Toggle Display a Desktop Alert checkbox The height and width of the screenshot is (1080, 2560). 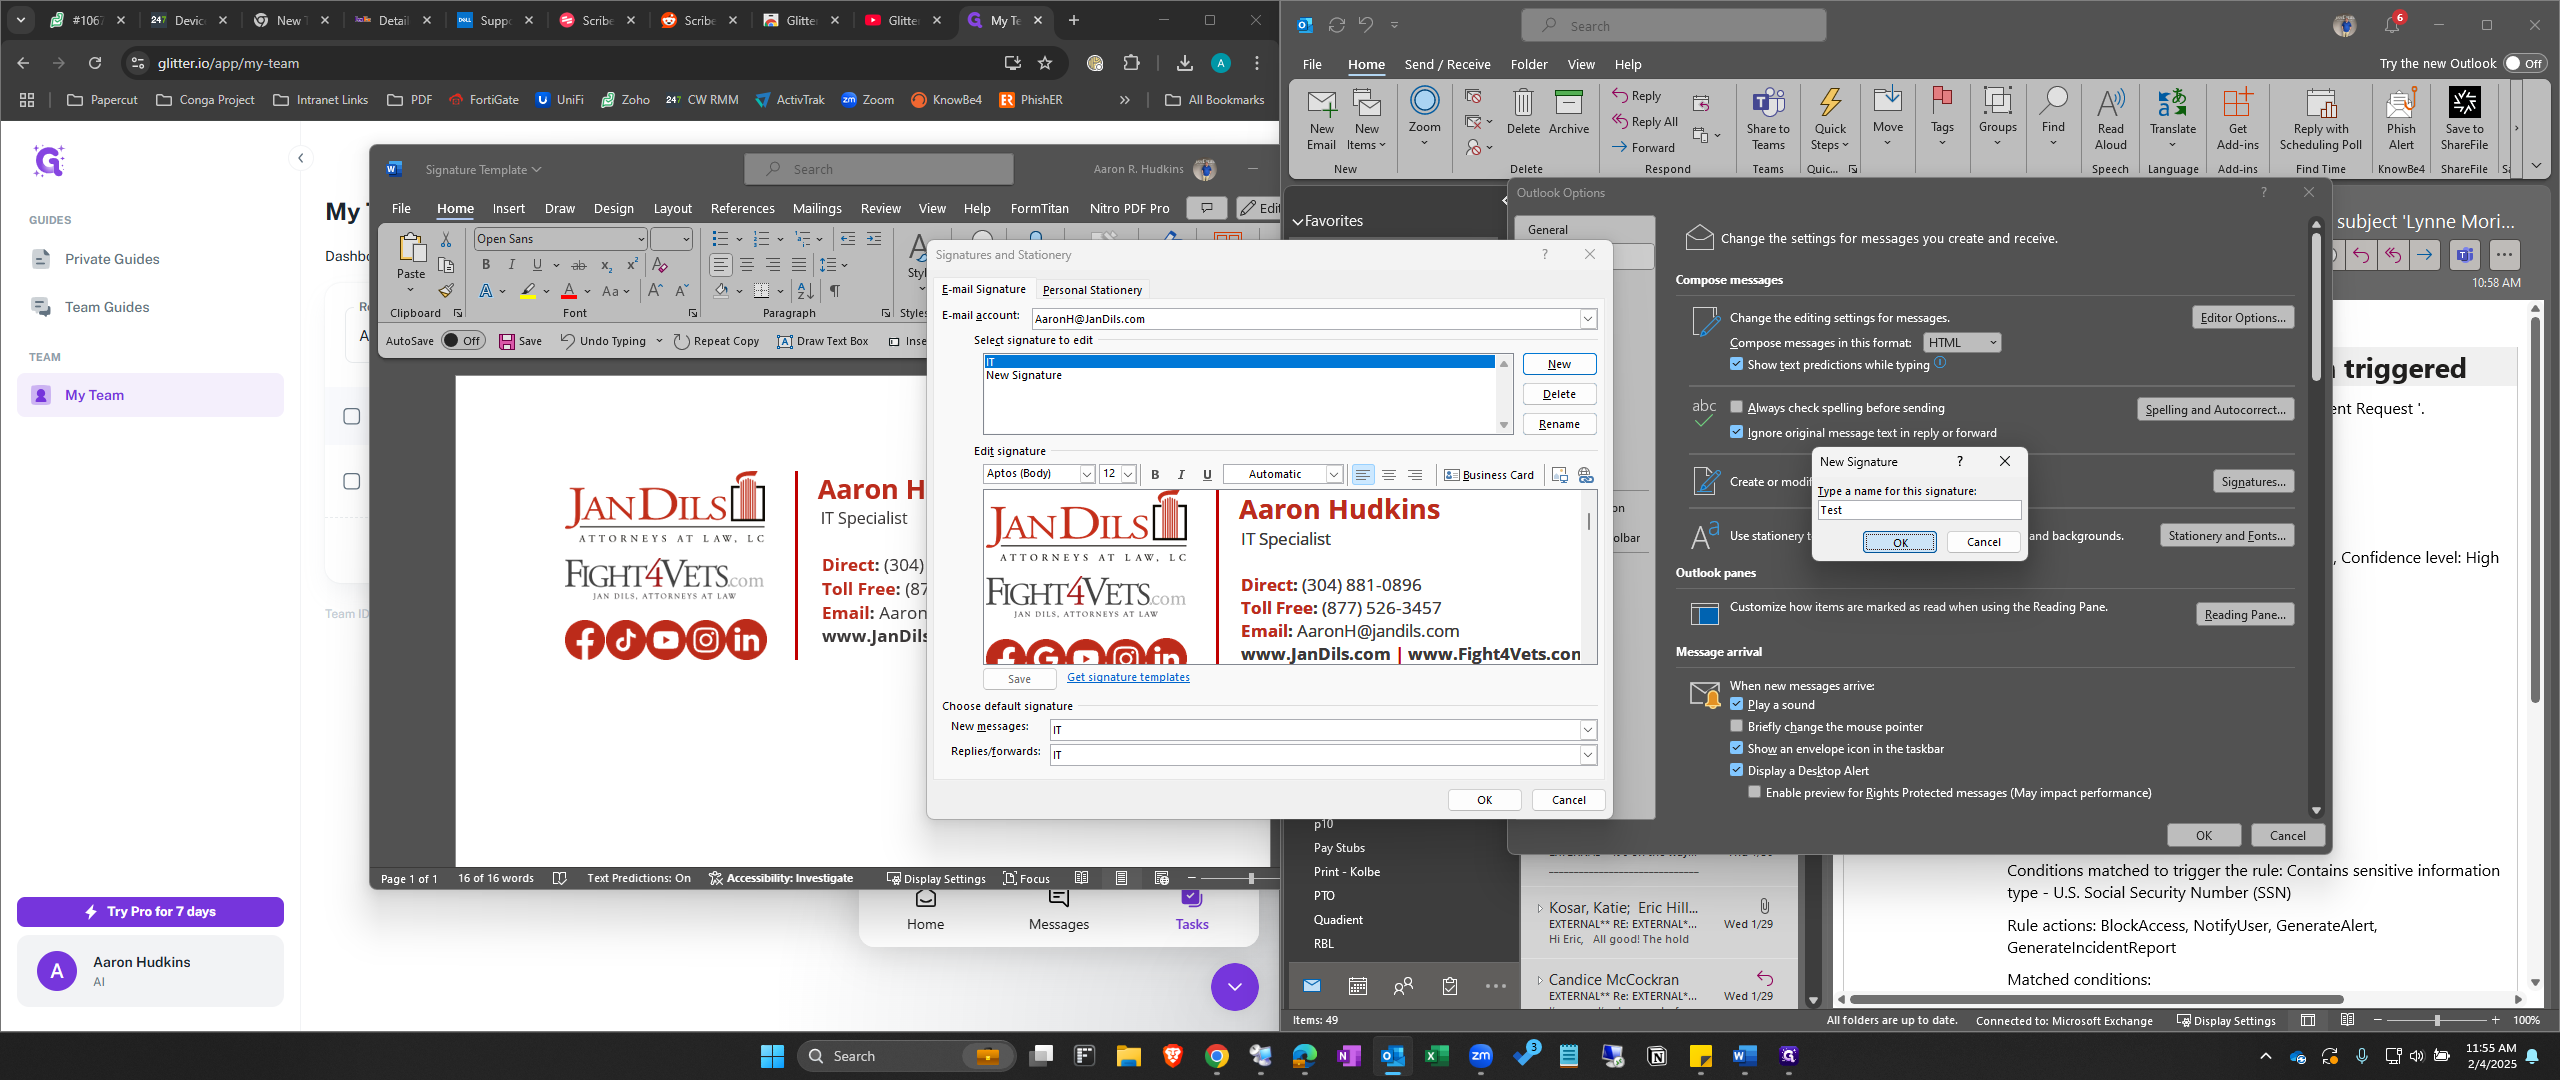(1736, 770)
